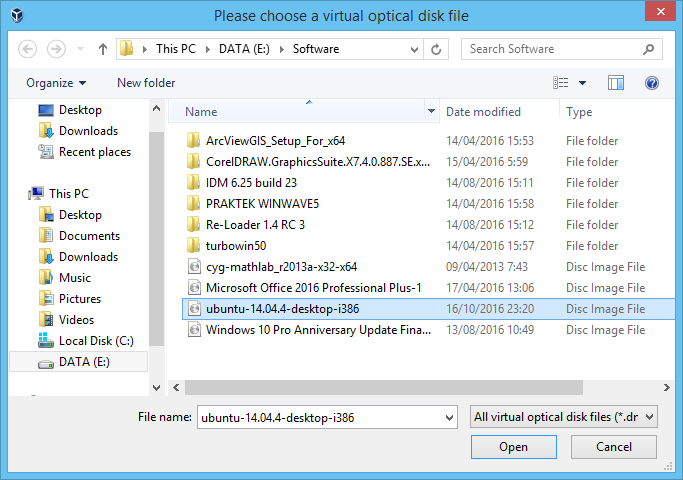Click date 16/10/2016 23:20 cell
The width and height of the screenshot is (683, 480).
[490, 308]
